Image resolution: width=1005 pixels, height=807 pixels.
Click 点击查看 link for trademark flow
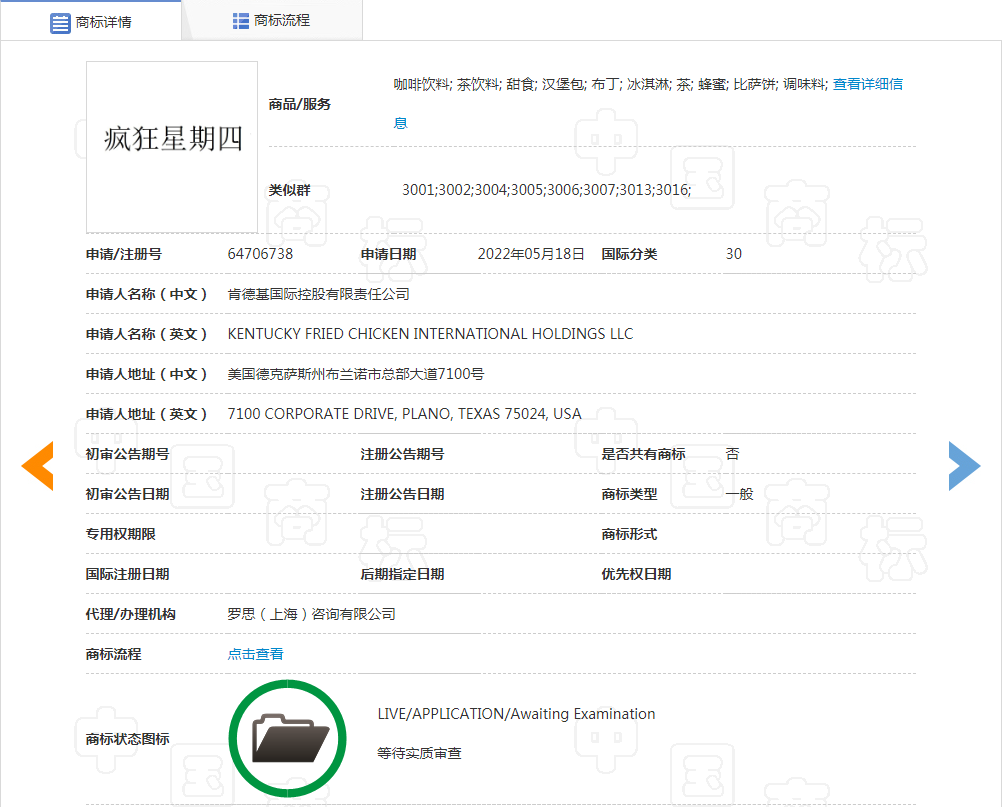255,654
